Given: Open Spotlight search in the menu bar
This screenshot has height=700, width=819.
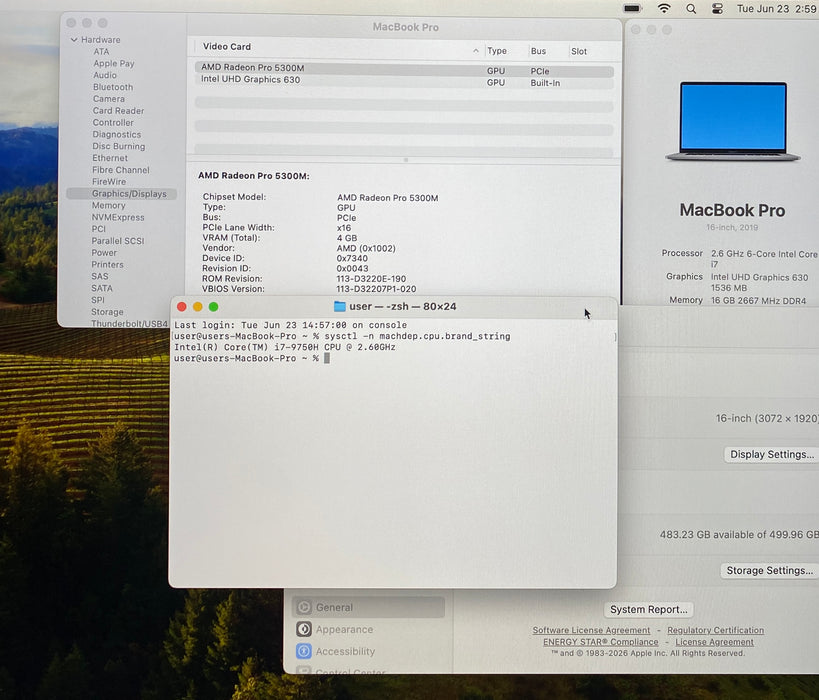Looking at the screenshot, I should [x=691, y=9].
